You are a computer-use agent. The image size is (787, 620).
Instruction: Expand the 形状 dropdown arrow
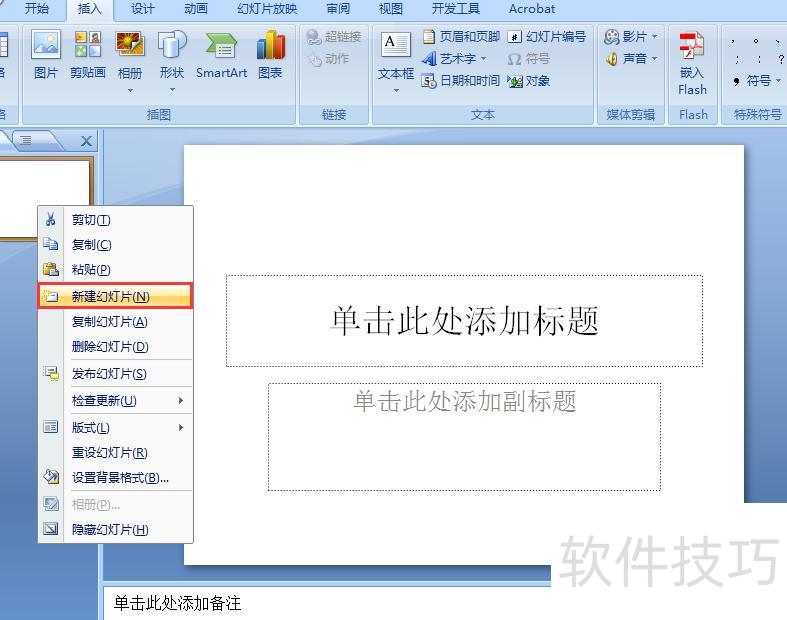click(x=172, y=90)
